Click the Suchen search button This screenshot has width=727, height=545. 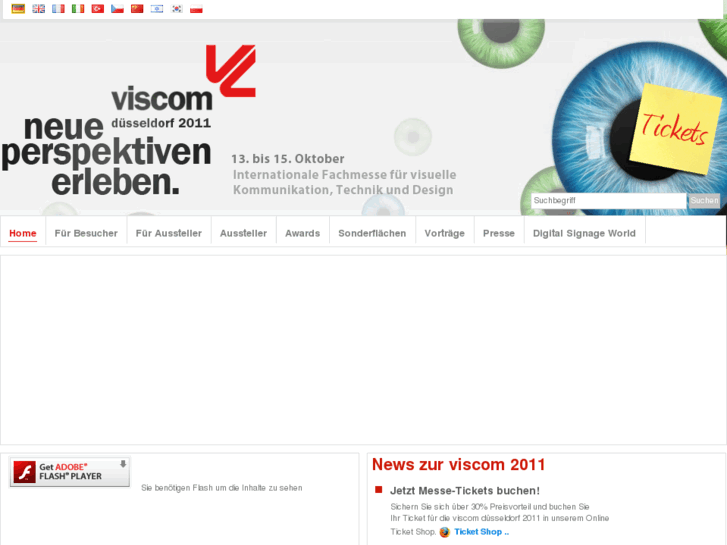(x=704, y=200)
